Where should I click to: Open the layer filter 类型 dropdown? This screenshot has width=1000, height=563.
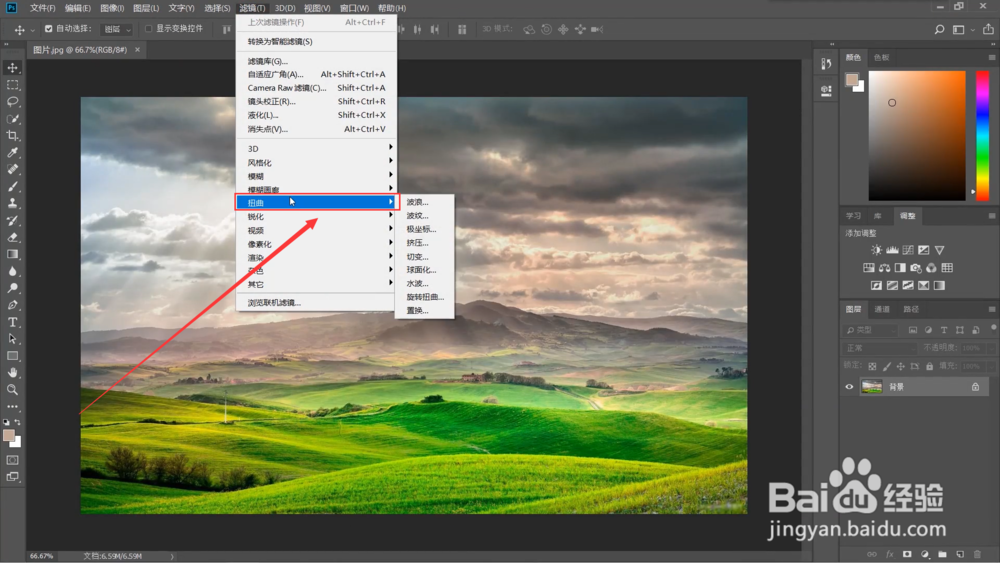click(x=871, y=330)
